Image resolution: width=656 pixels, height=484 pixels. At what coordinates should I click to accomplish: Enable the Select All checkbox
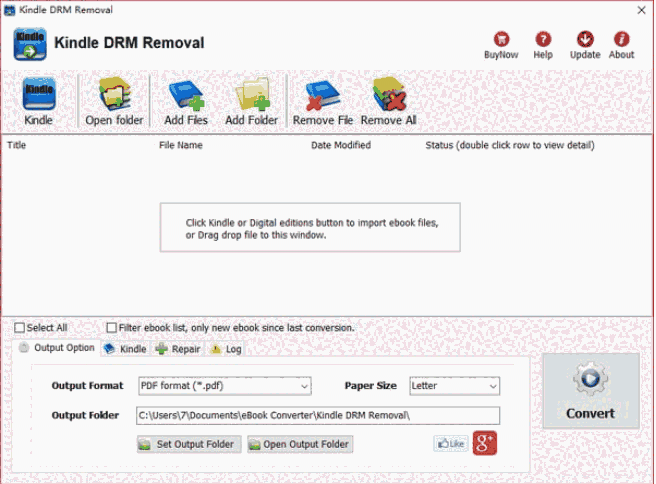(19, 328)
